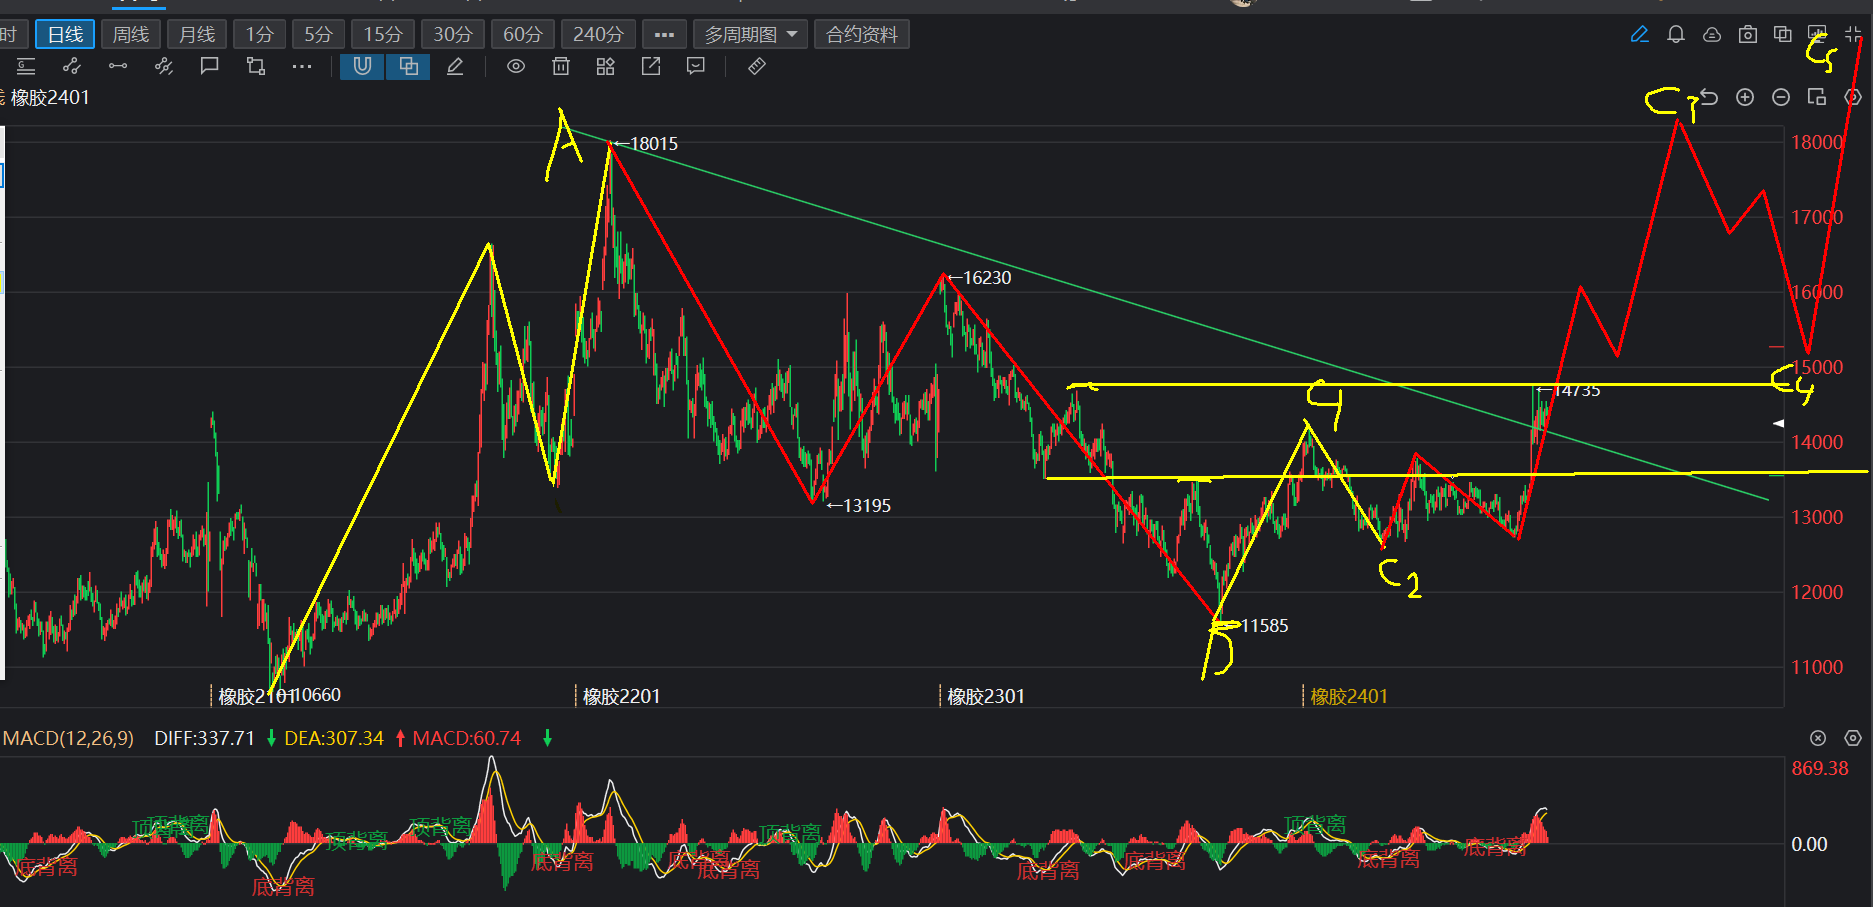
Task: Zoom in the chart with plus icon
Action: tap(1745, 97)
